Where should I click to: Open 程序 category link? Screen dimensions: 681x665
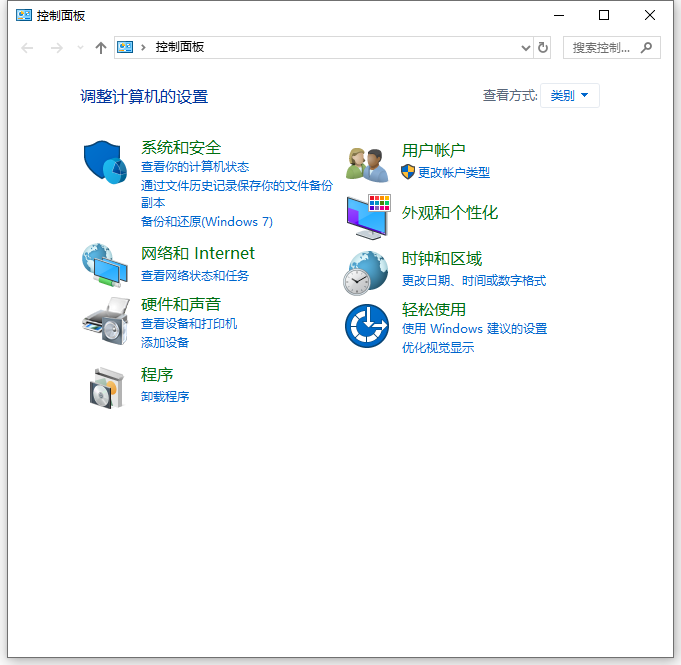157,374
